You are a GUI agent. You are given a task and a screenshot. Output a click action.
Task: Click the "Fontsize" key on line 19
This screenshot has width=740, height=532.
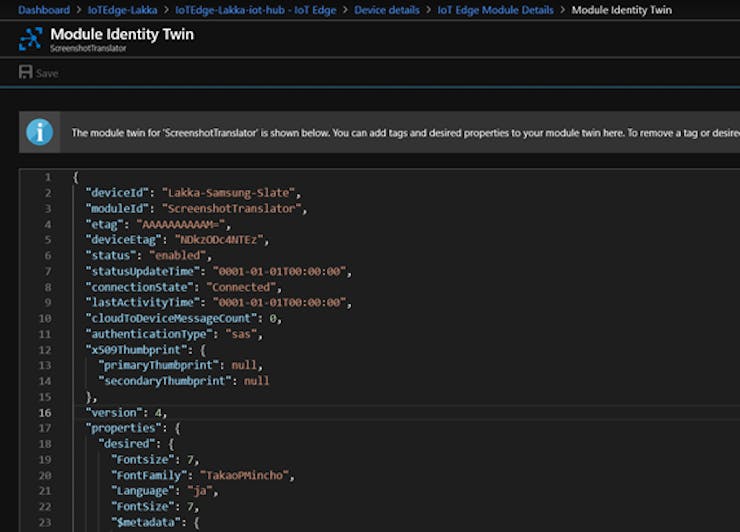pos(143,460)
